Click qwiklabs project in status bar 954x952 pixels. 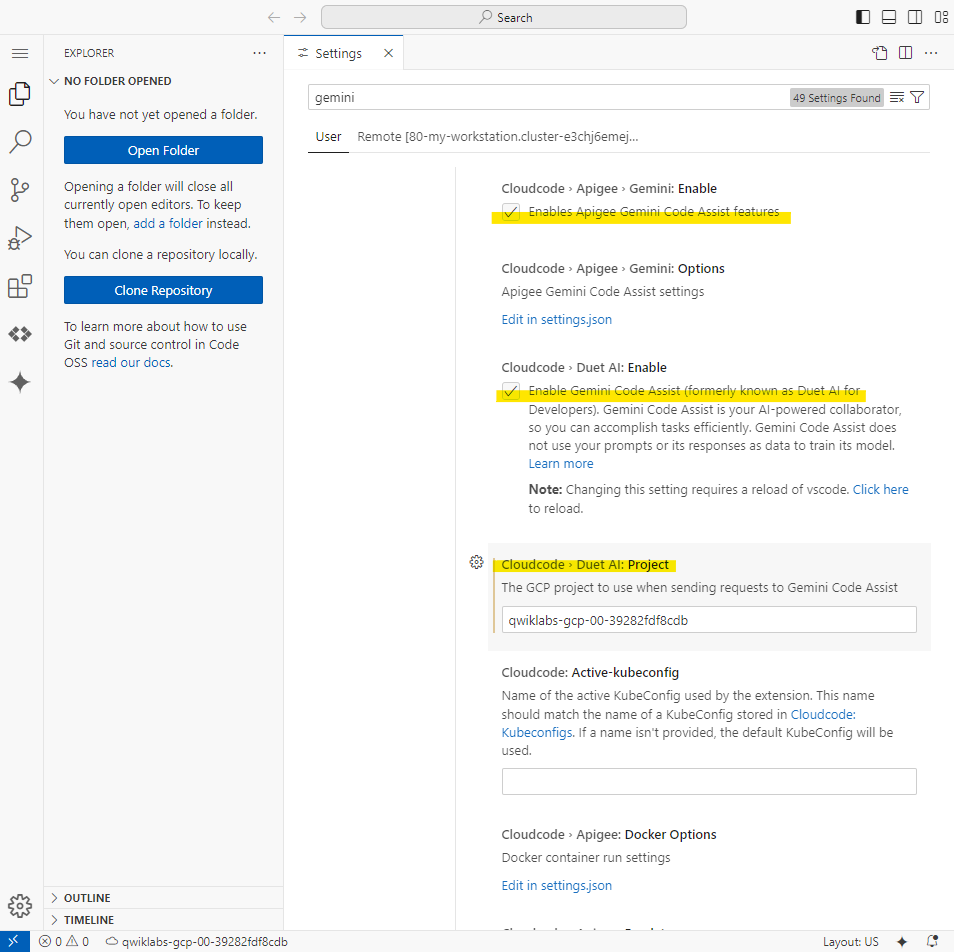pyautogui.click(x=197, y=942)
